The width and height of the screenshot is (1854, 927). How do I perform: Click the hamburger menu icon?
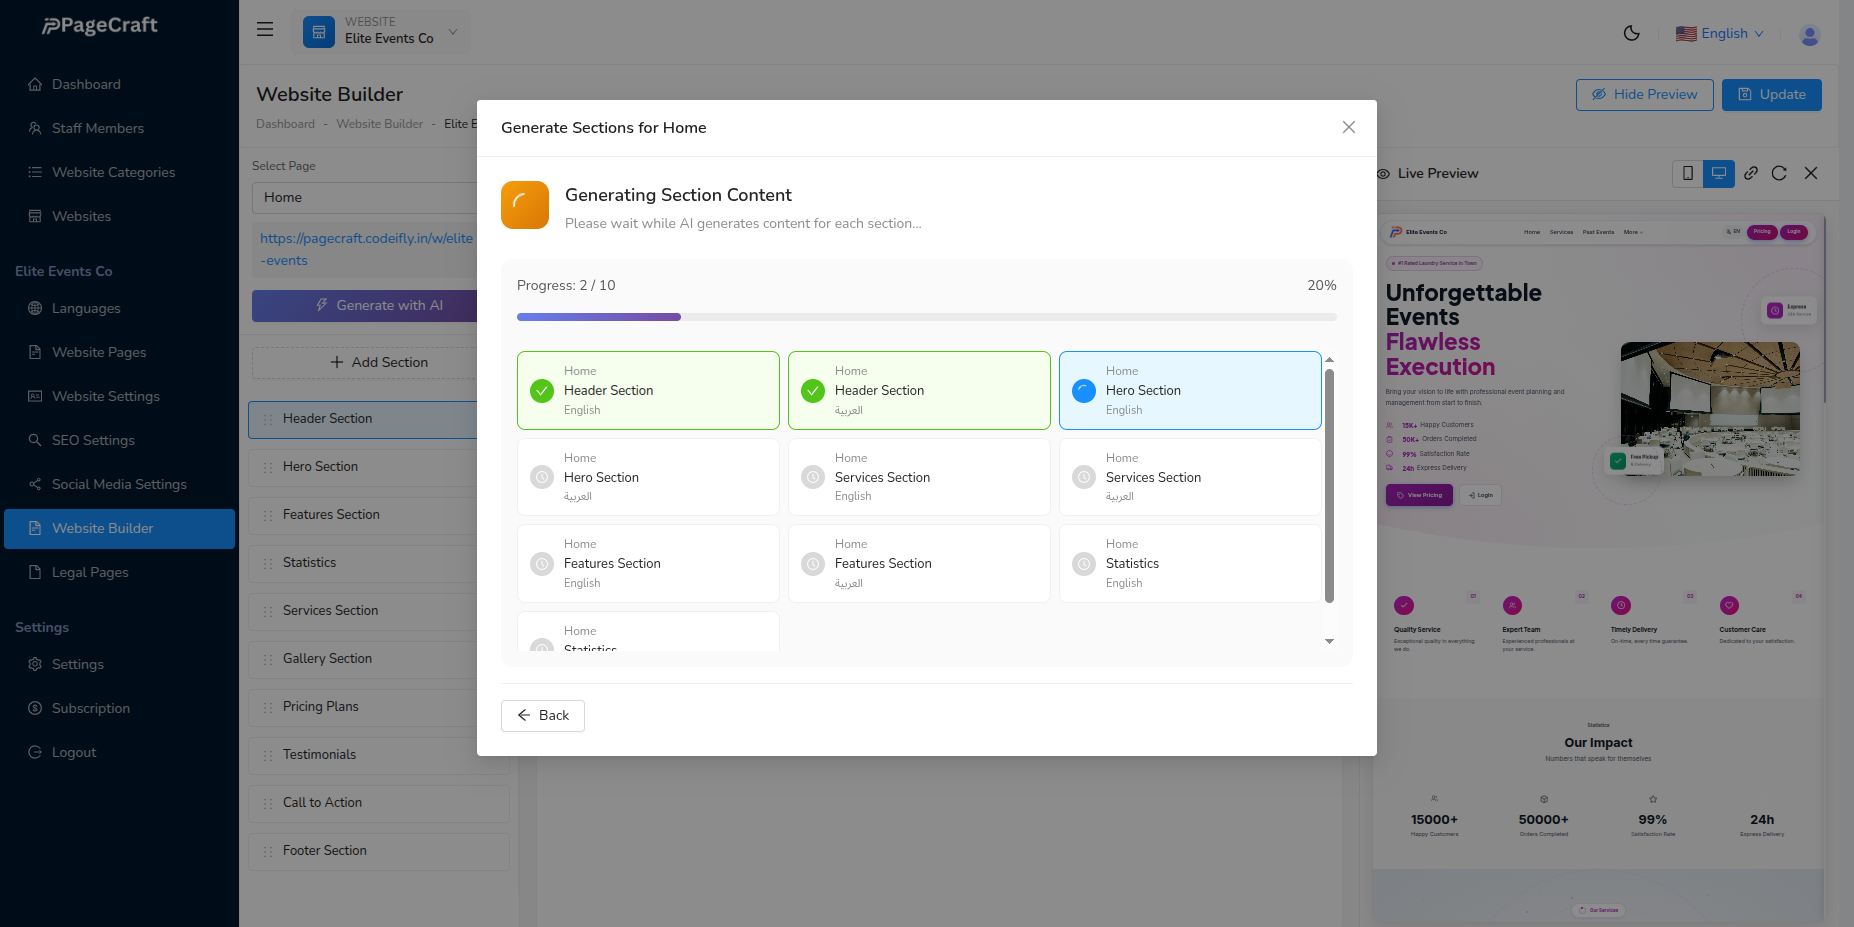(265, 30)
